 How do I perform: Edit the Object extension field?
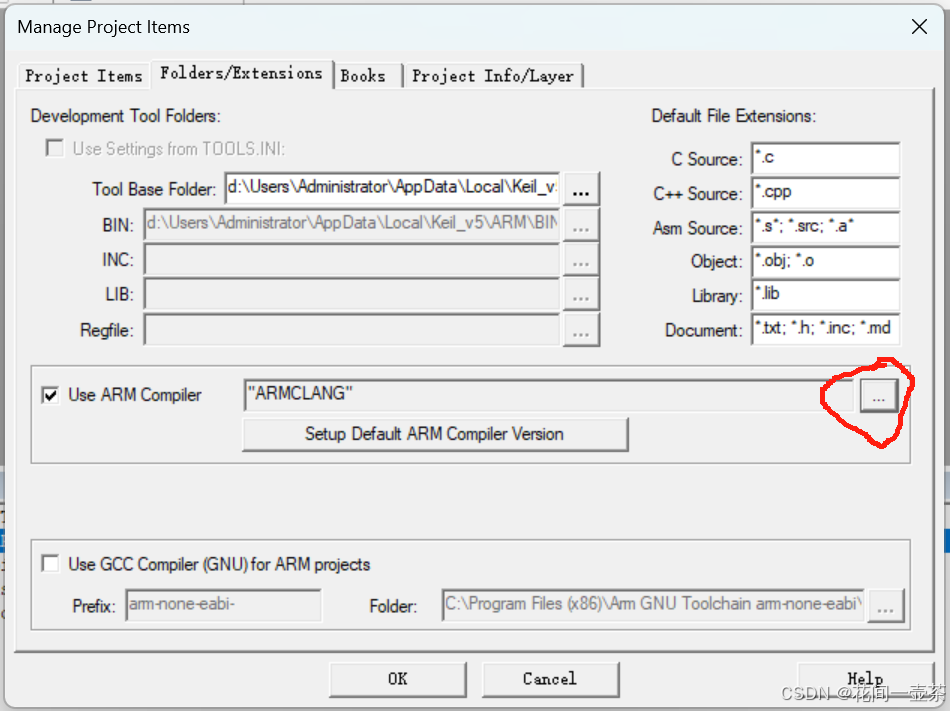click(x=826, y=262)
